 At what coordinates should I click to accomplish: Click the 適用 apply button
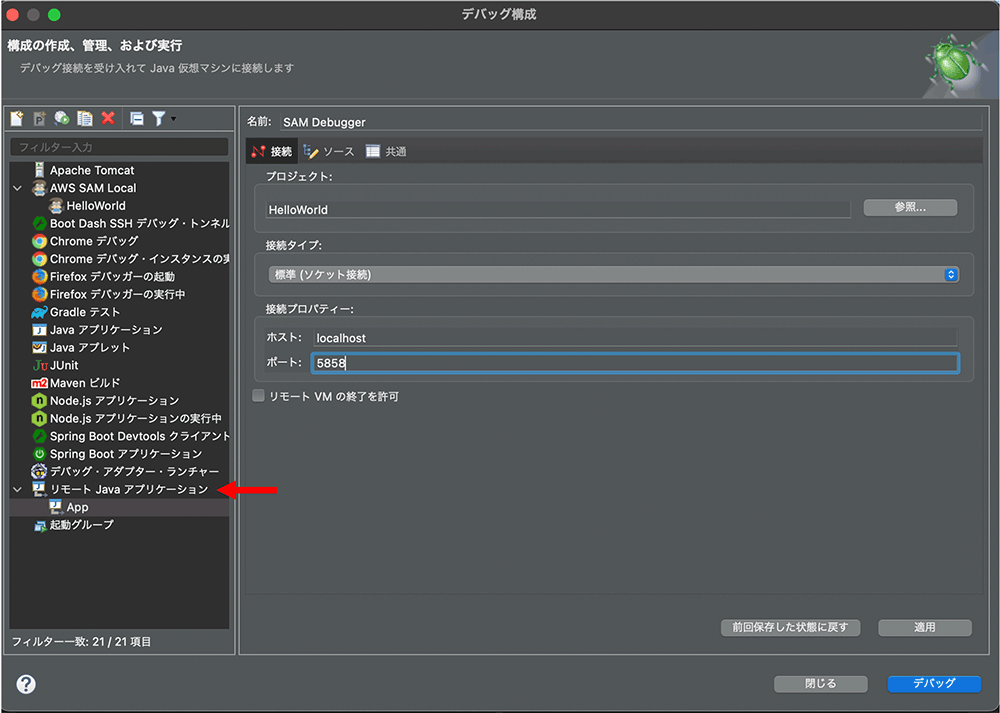click(x=924, y=627)
